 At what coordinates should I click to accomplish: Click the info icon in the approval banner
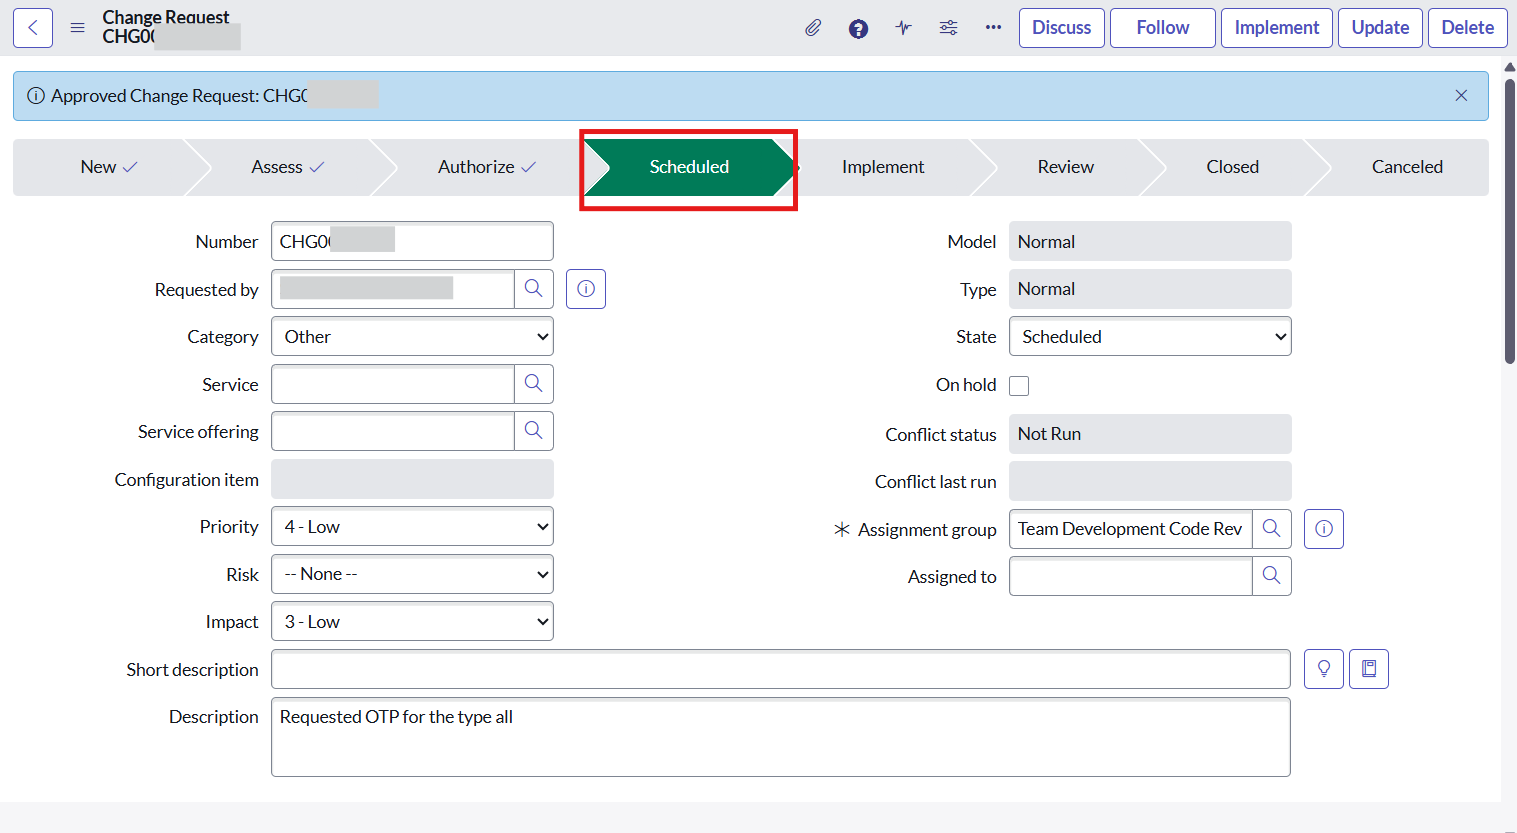(x=36, y=96)
